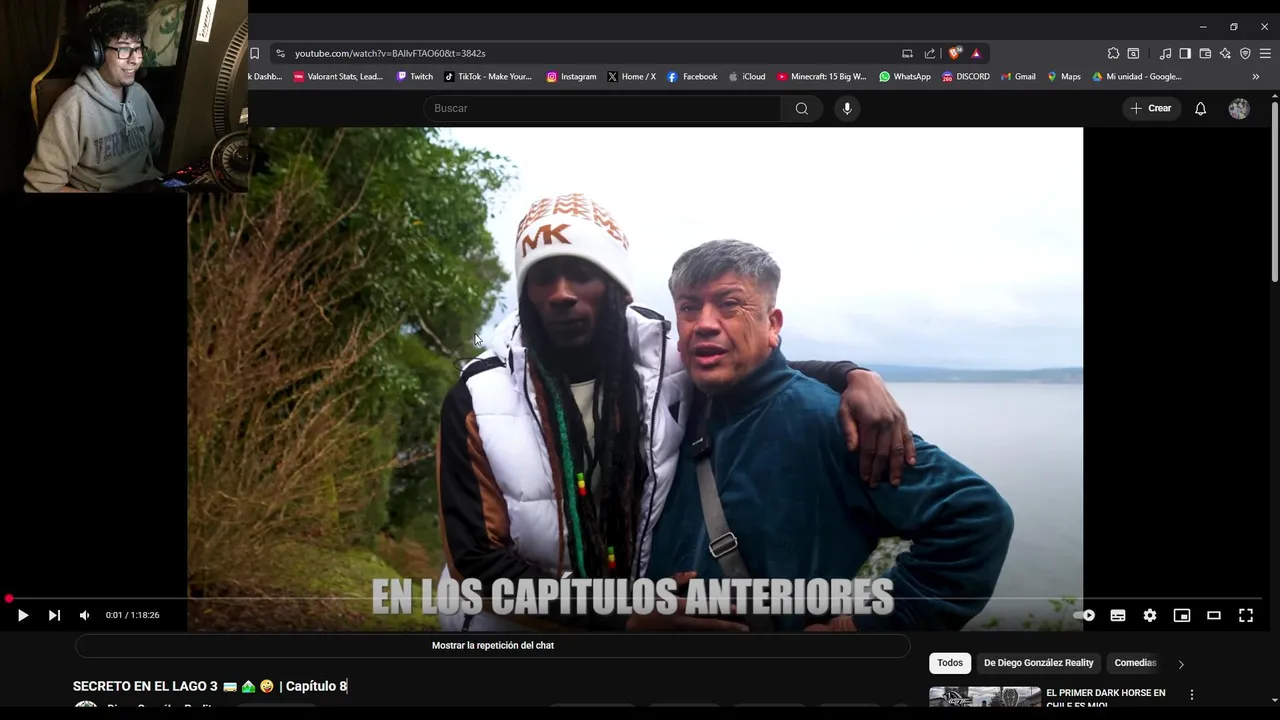The width and height of the screenshot is (1280, 720).
Task: Skip to the next video
Action: (x=54, y=615)
